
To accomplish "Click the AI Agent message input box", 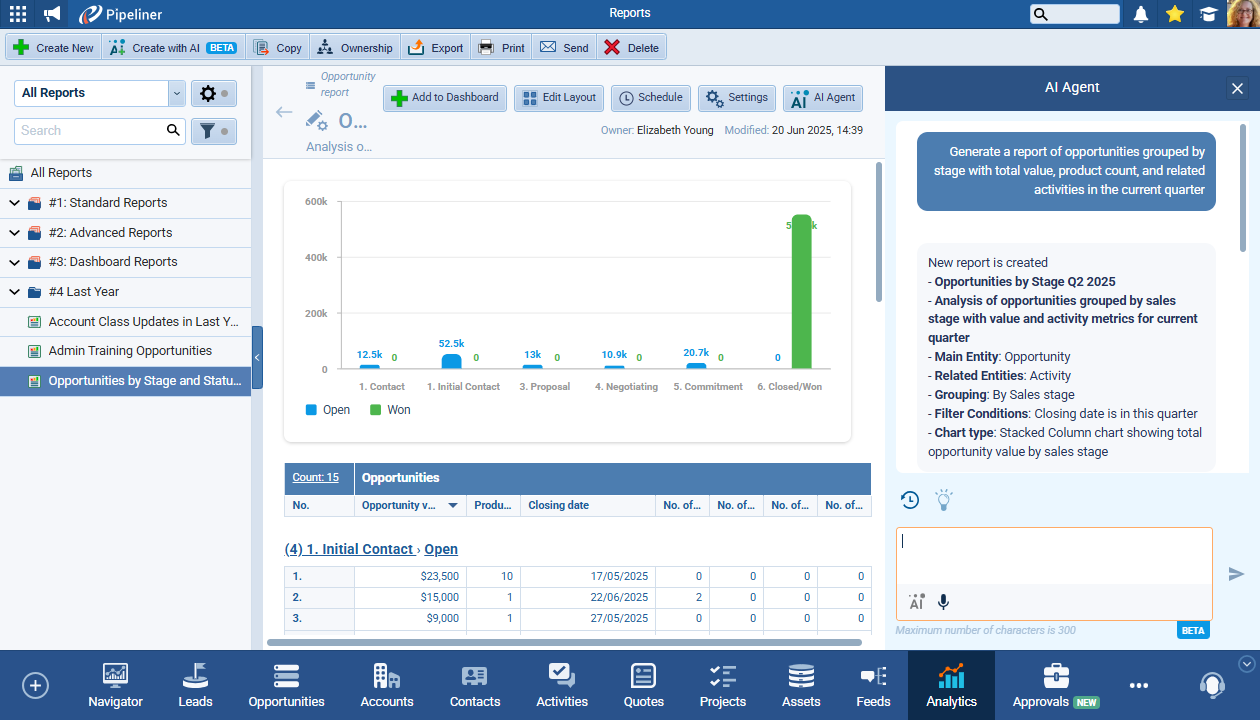I will pyautogui.click(x=1053, y=556).
